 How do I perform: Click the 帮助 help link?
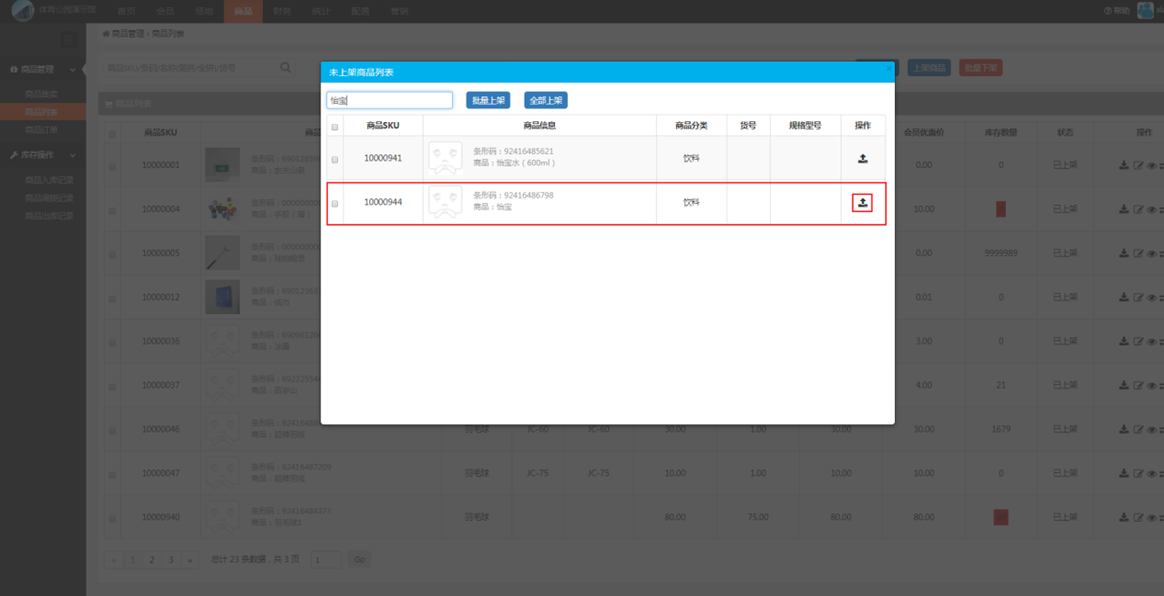click(x=1116, y=11)
